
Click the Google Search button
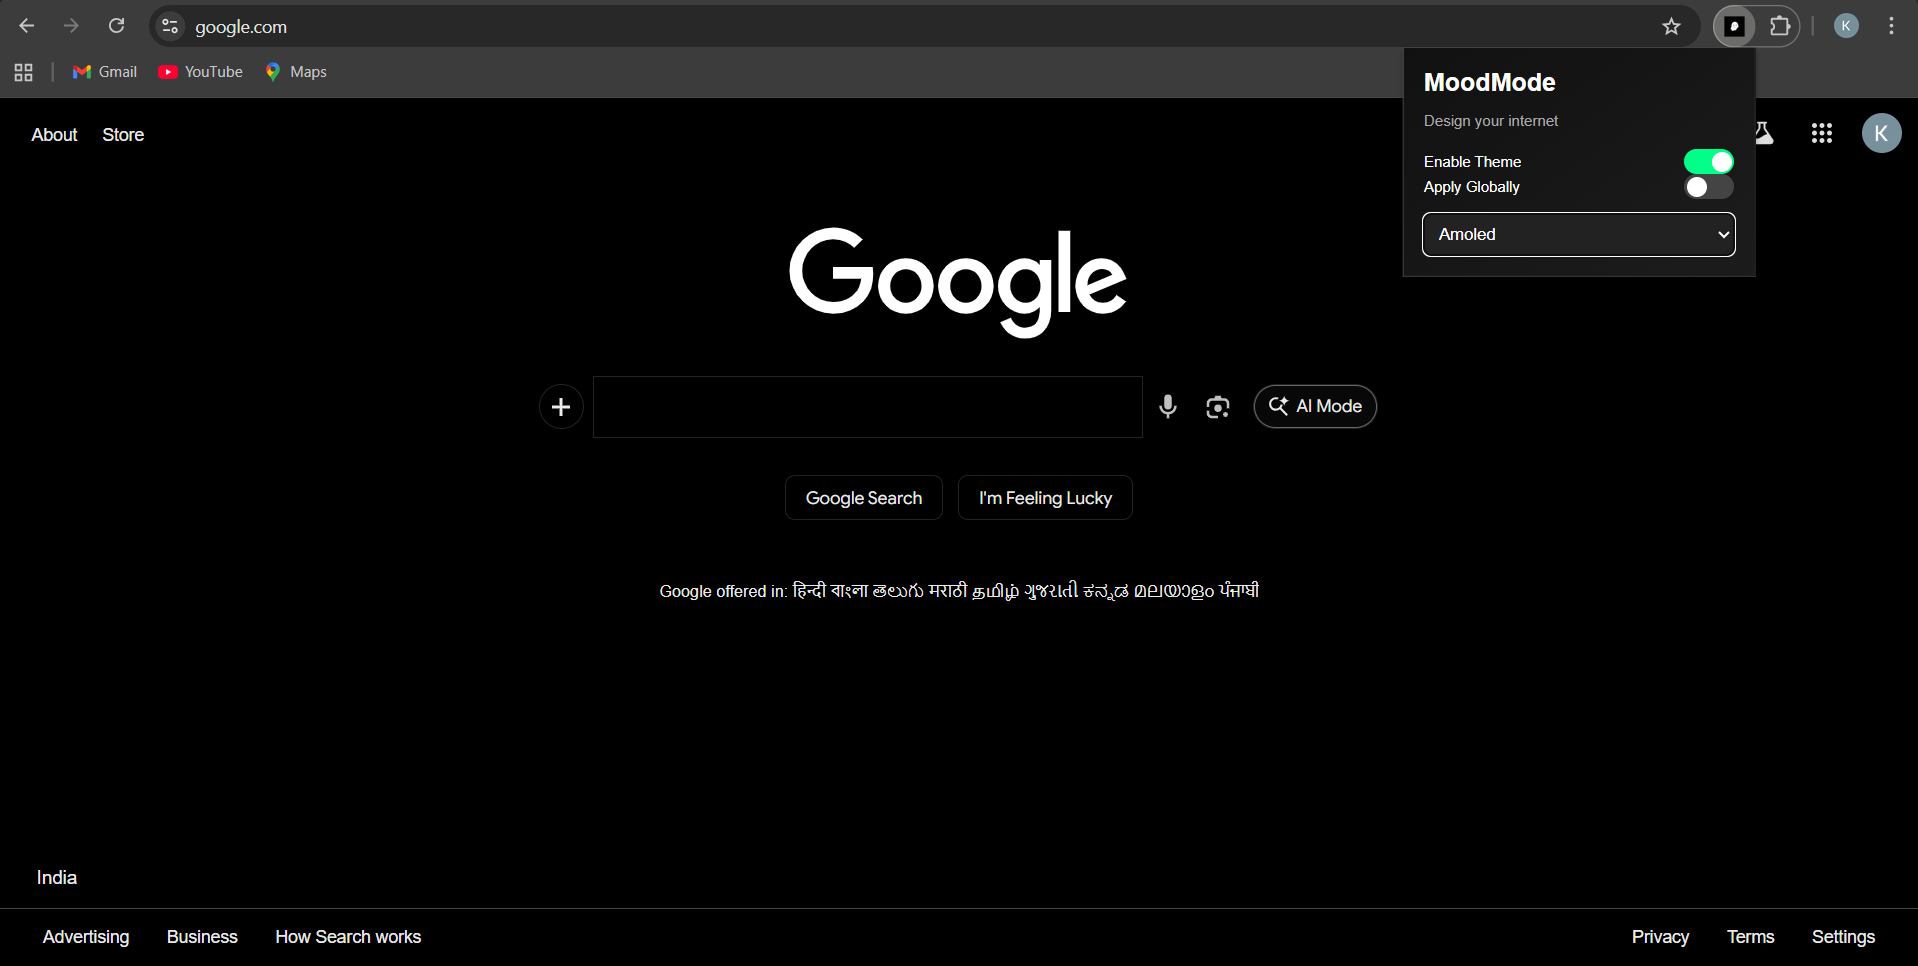[x=864, y=498]
